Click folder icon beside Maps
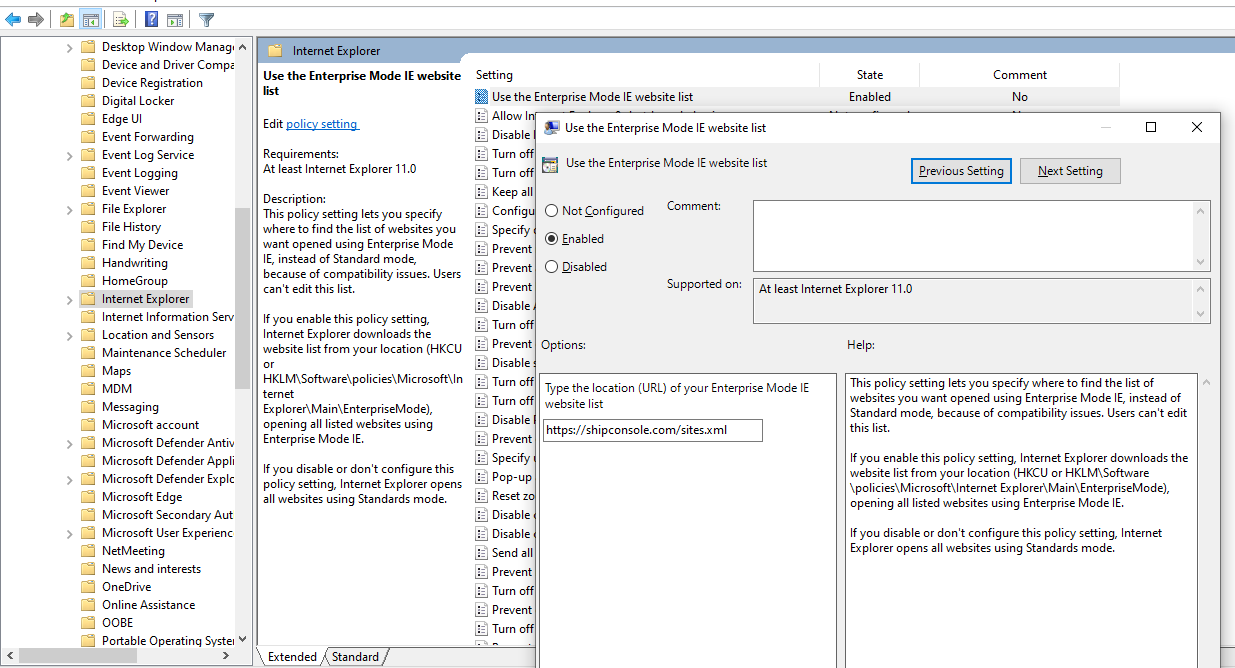Image resolution: width=1235 pixels, height=668 pixels. pos(88,371)
